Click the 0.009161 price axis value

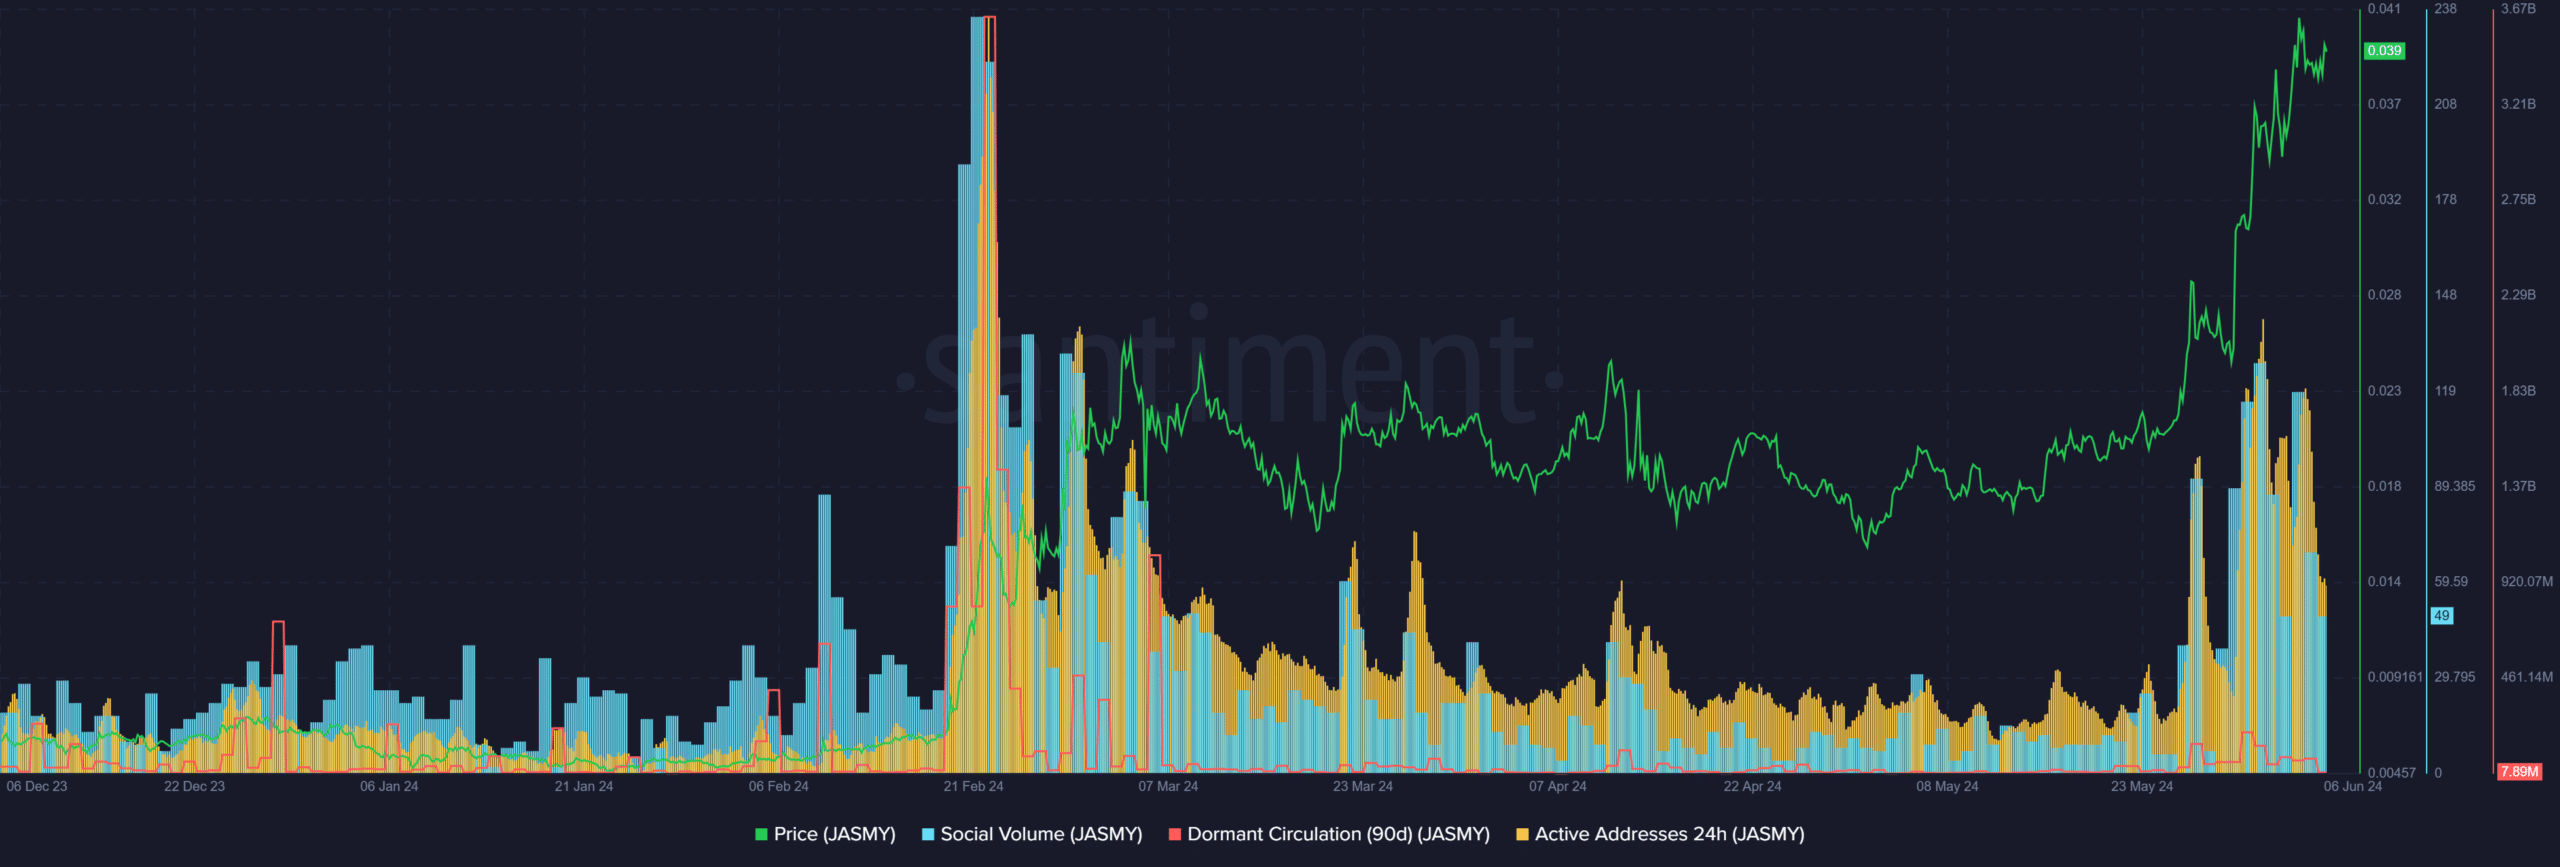(2395, 678)
